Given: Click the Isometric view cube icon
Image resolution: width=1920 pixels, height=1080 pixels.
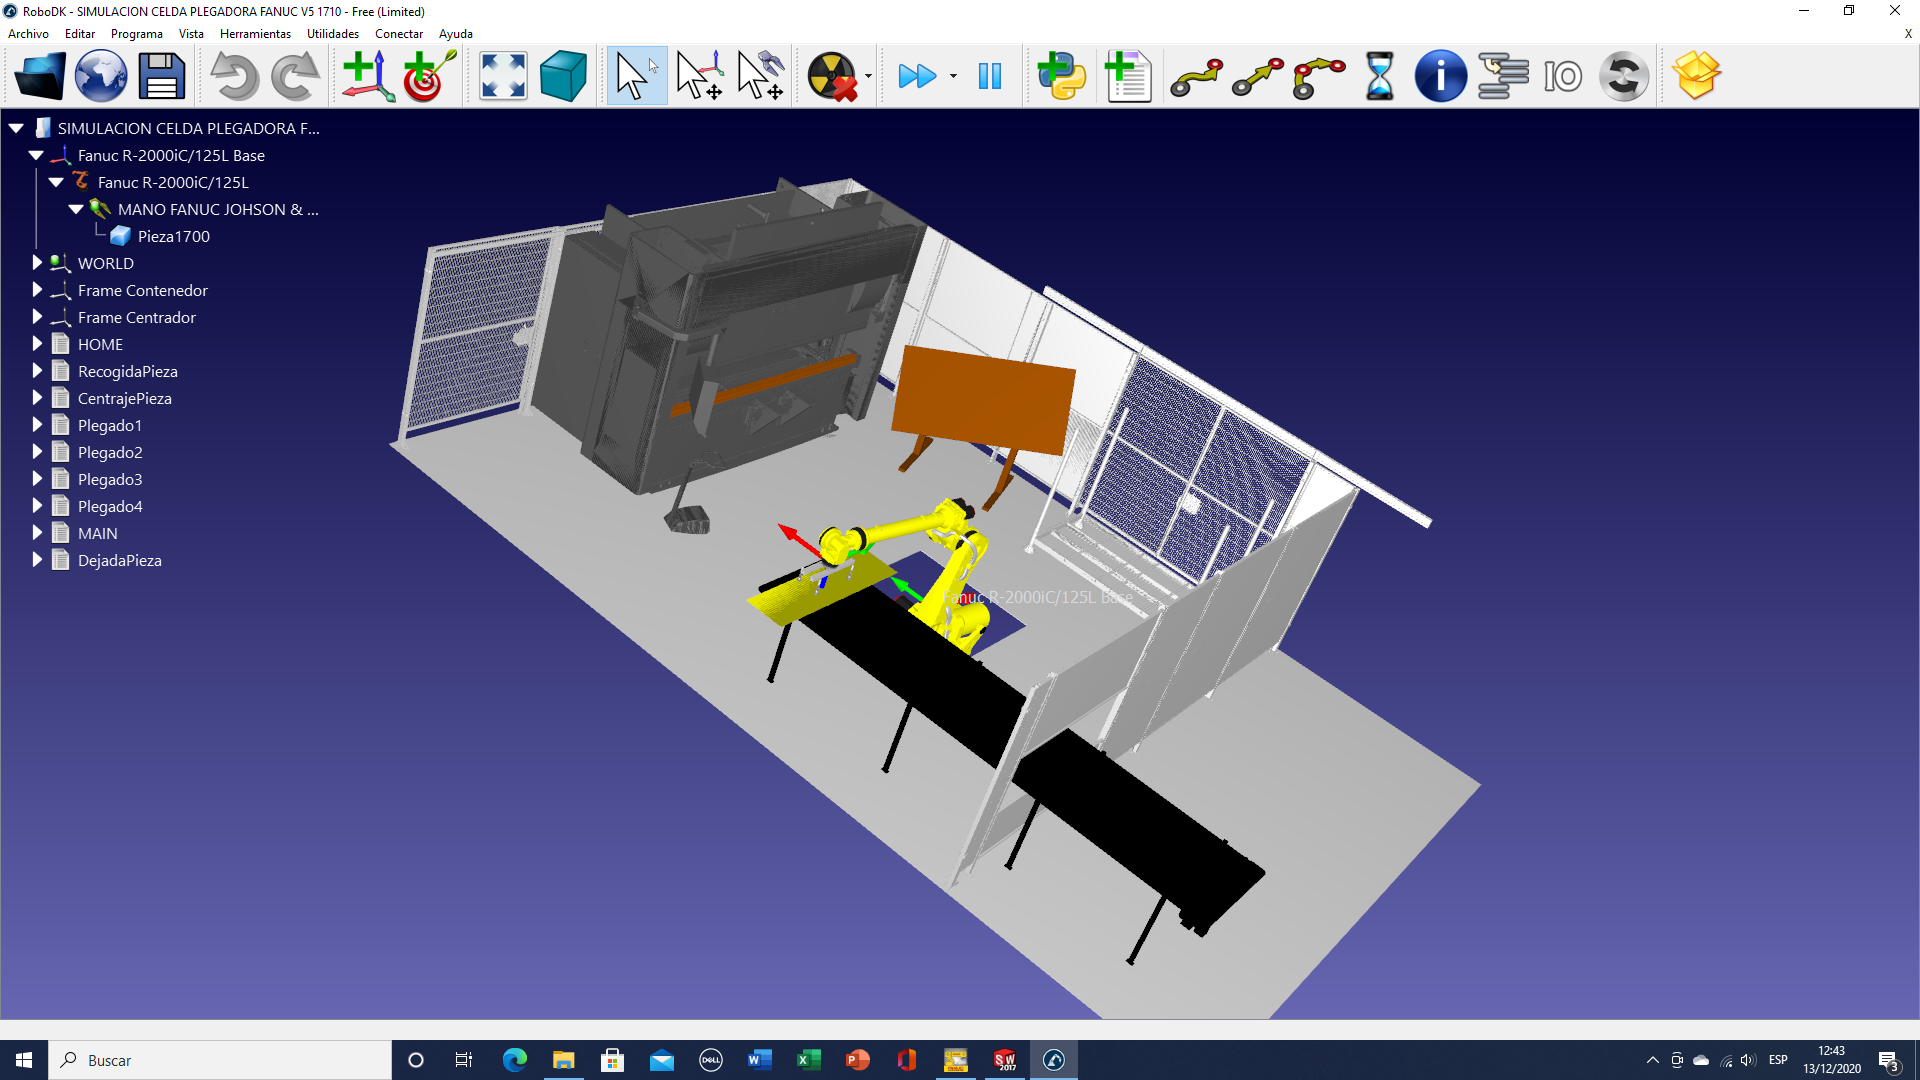Looking at the screenshot, I should (563, 76).
